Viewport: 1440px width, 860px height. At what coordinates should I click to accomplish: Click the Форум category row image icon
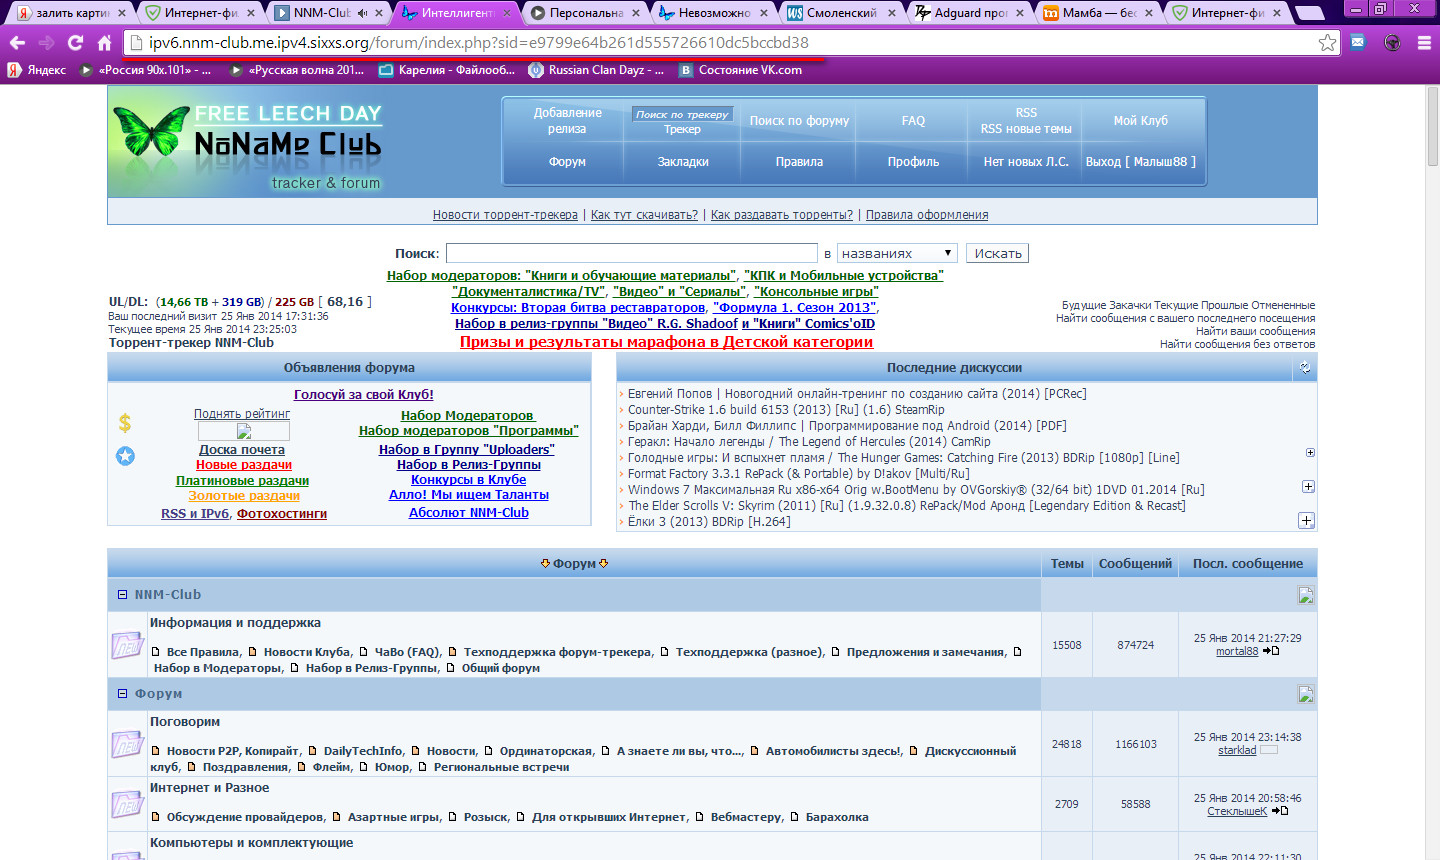pos(1306,694)
